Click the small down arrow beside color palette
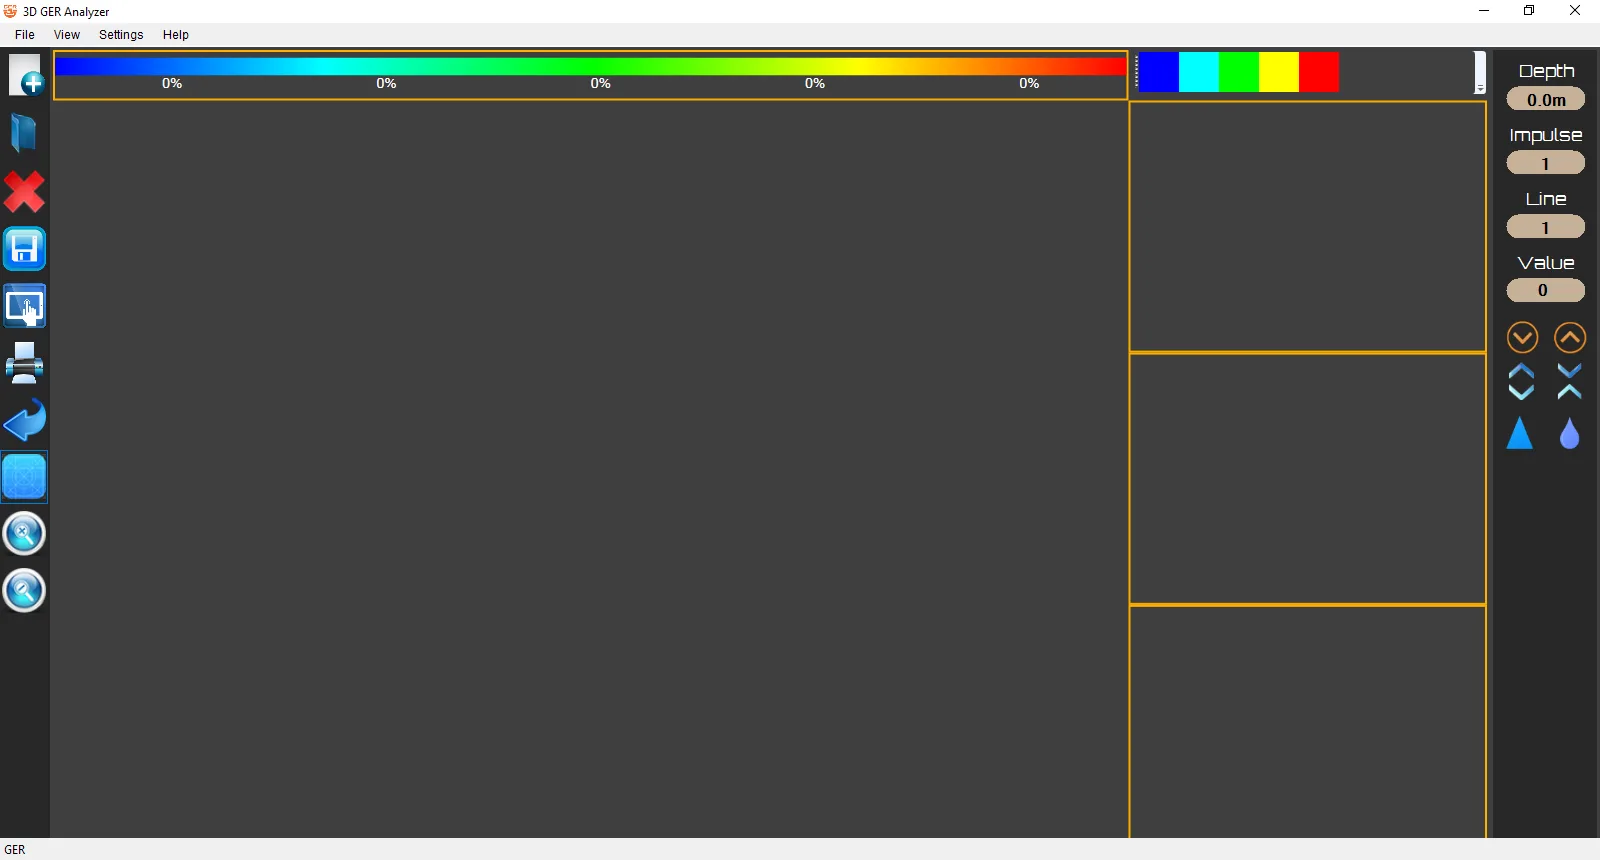Image resolution: width=1600 pixels, height=860 pixels. click(1480, 89)
